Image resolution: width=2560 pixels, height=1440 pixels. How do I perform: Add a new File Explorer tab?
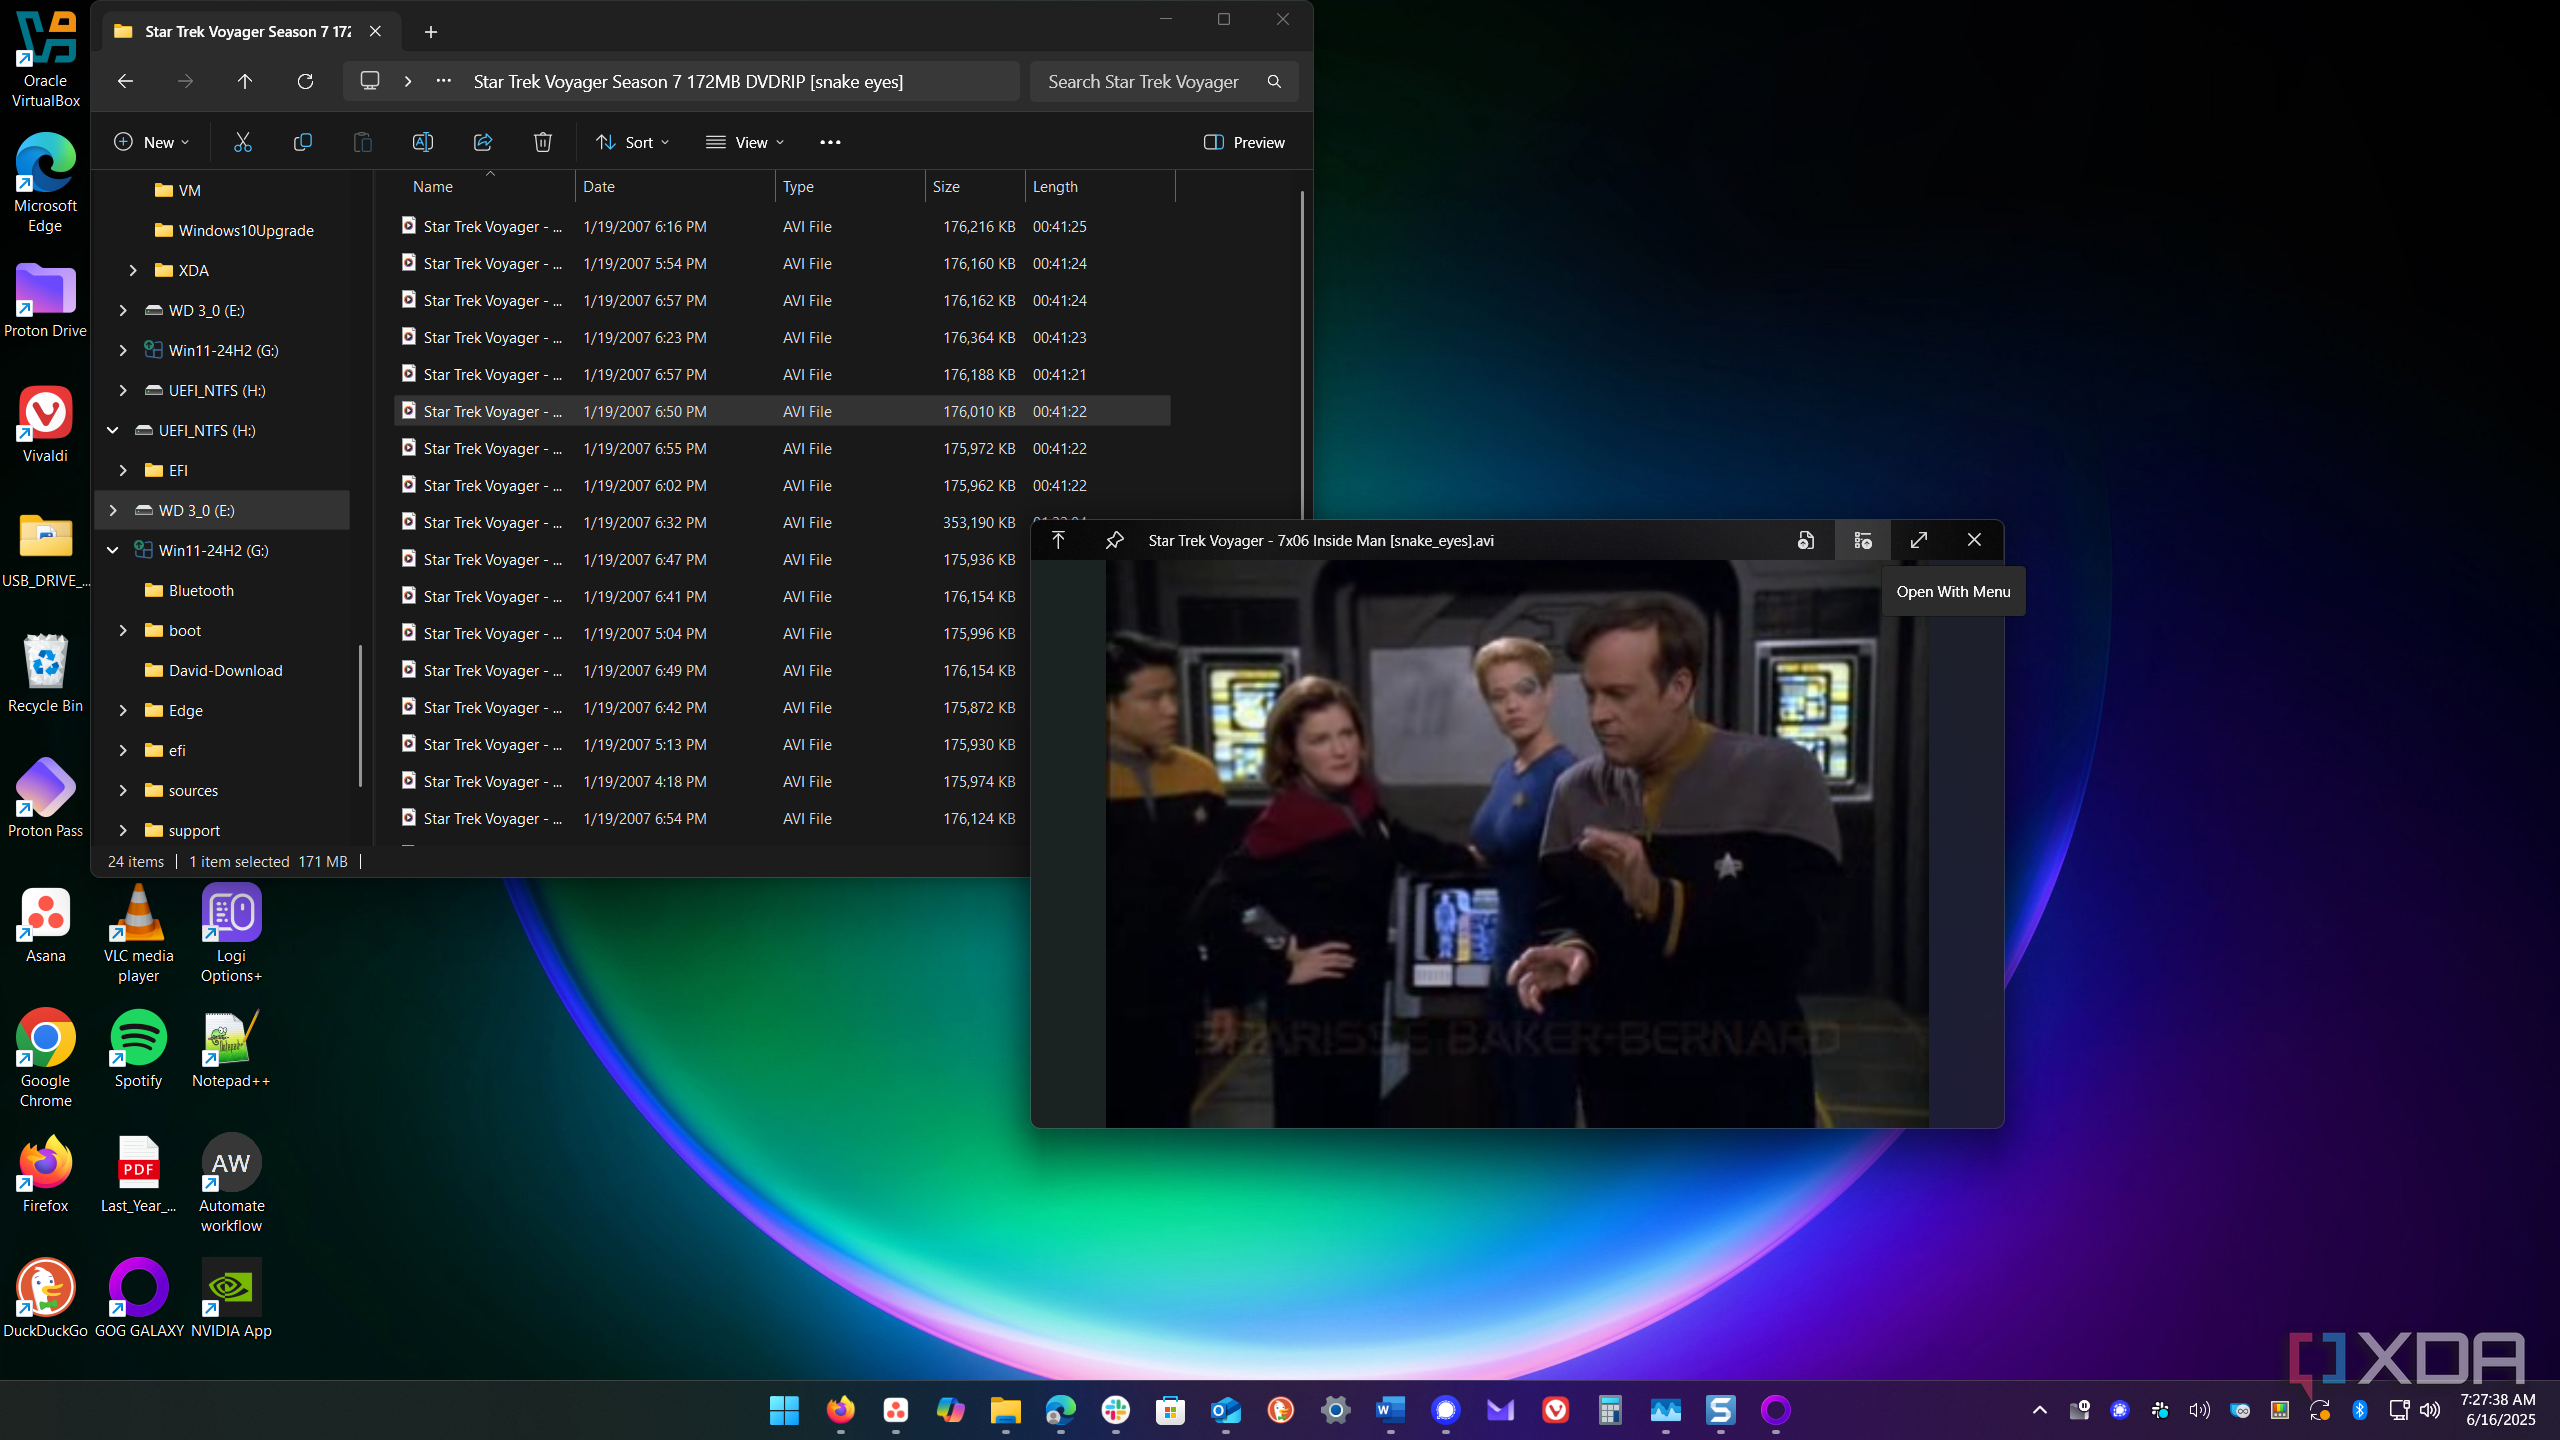[x=431, y=32]
